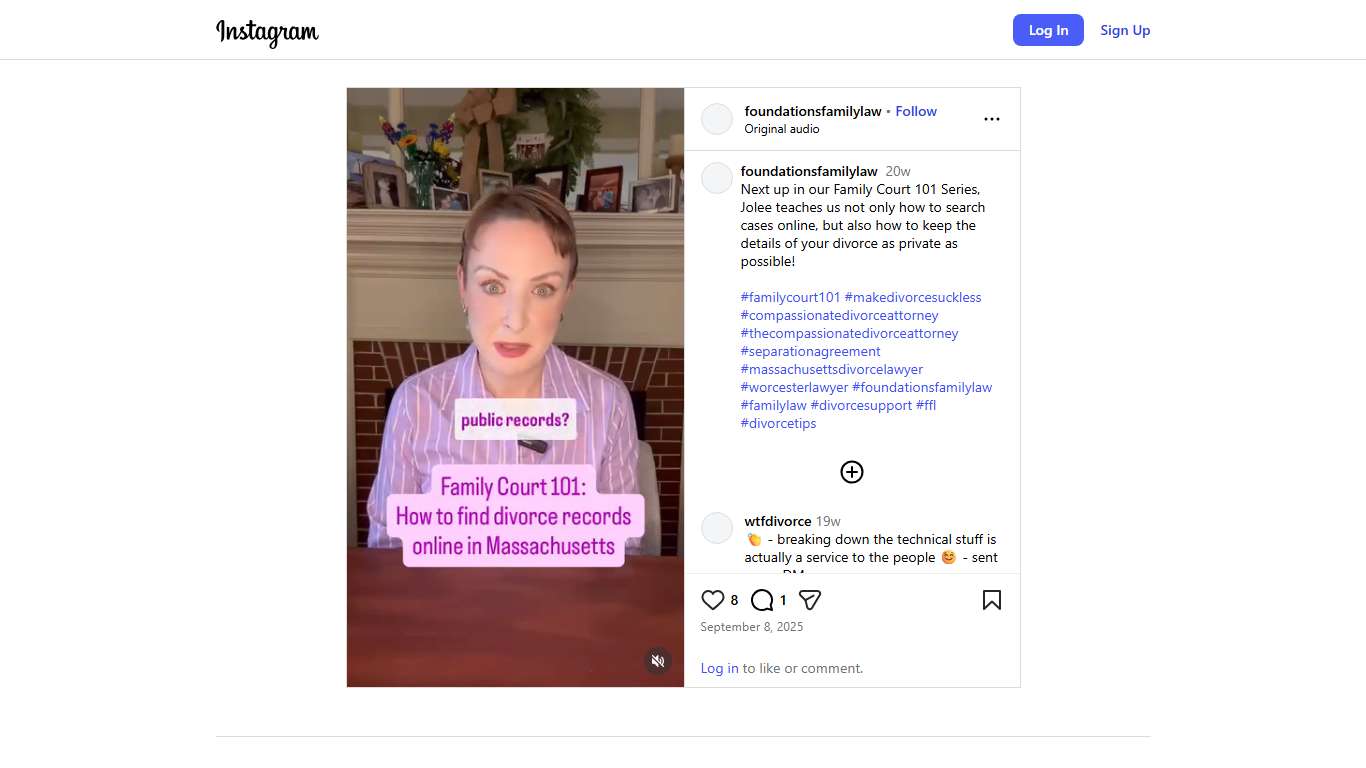1366x768 pixels.
Task: Open the #familycourt101 hashtag
Action: tap(790, 297)
